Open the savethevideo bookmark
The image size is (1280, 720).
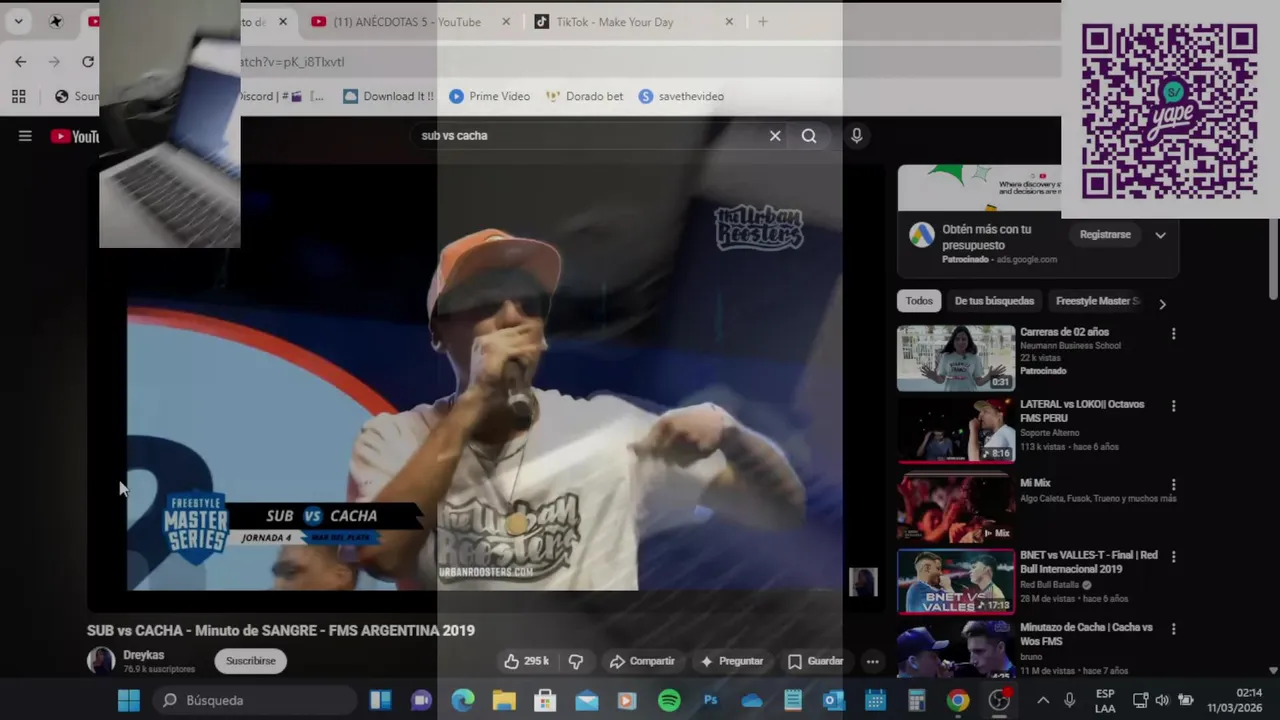pyautogui.click(x=681, y=96)
